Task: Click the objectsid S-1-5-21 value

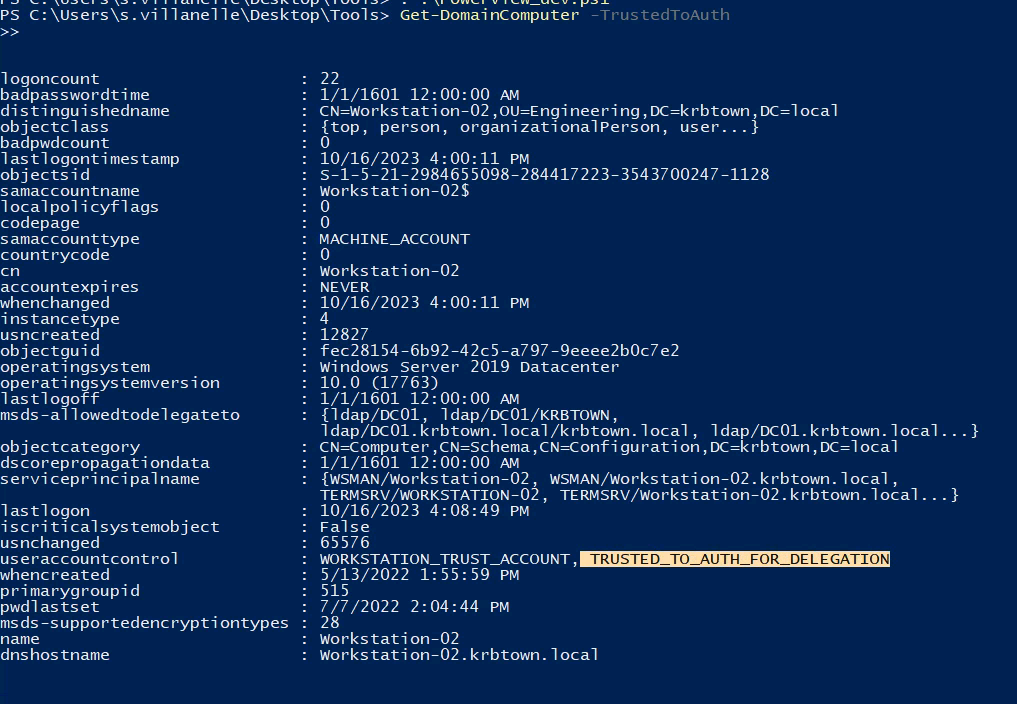Action: tap(544, 175)
